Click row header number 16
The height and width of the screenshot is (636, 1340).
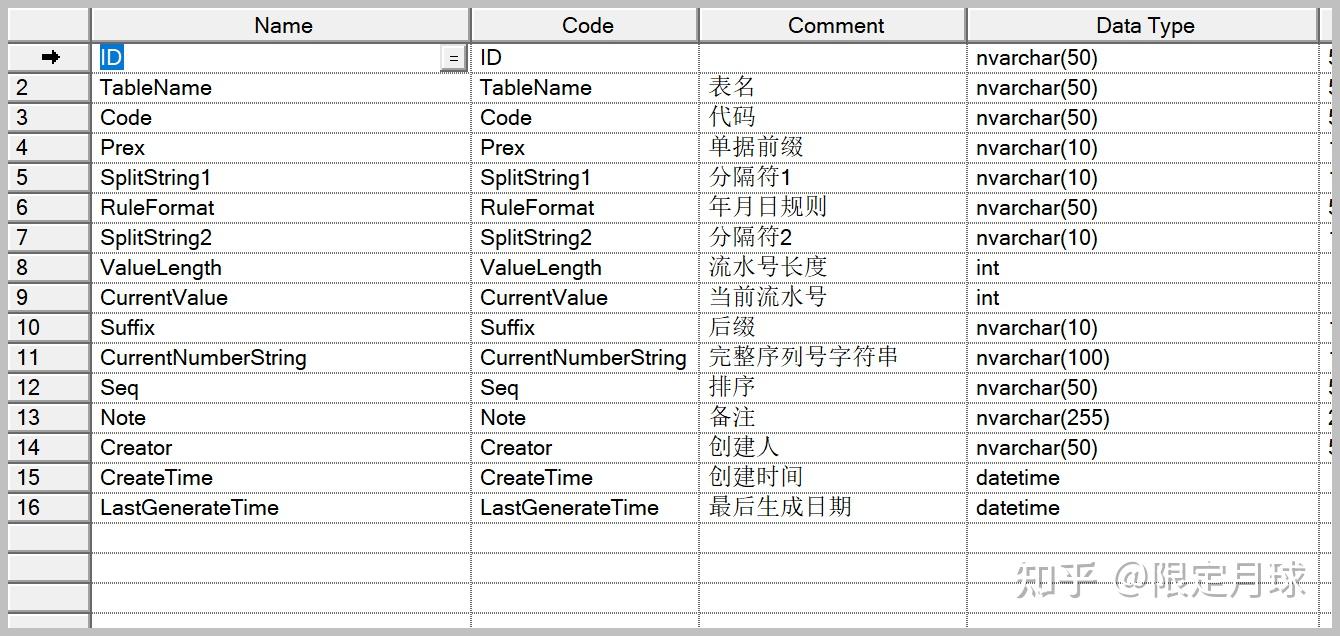click(x=49, y=508)
